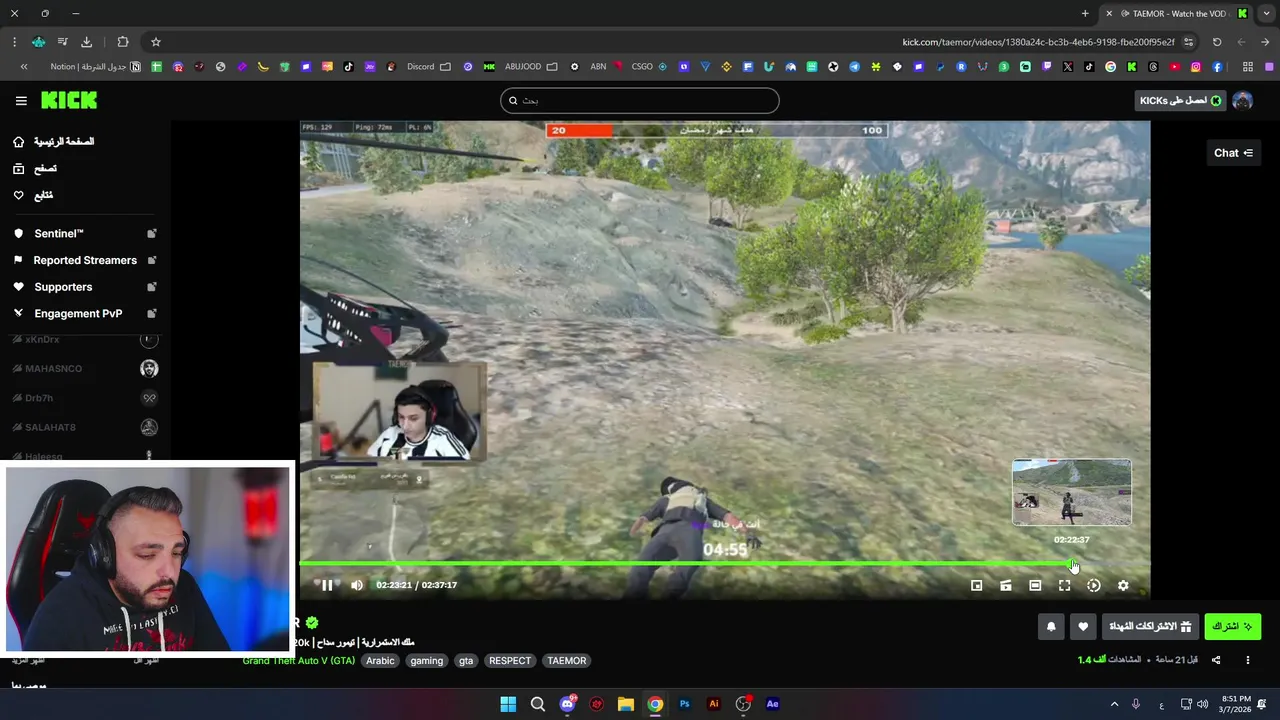Image resolution: width=1280 pixels, height=720 pixels.
Task: Select xKnDrx in followed channels
Action: click(x=85, y=340)
